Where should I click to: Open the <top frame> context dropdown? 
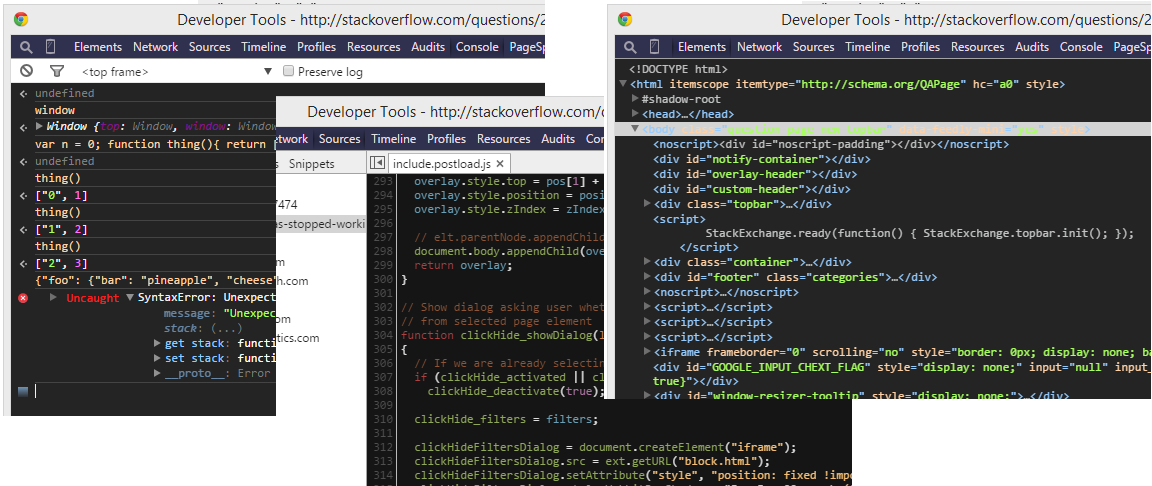click(176, 72)
